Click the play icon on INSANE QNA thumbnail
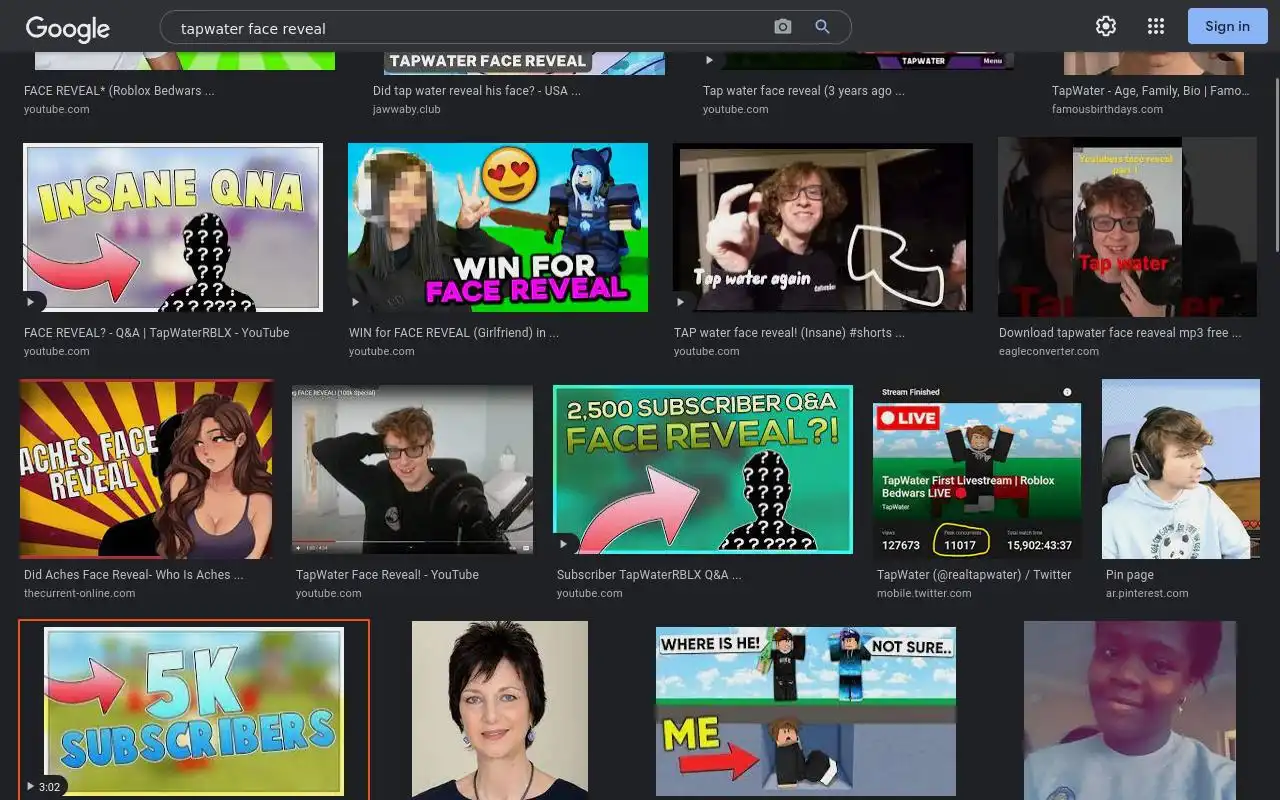1280x800 pixels. (32, 302)
